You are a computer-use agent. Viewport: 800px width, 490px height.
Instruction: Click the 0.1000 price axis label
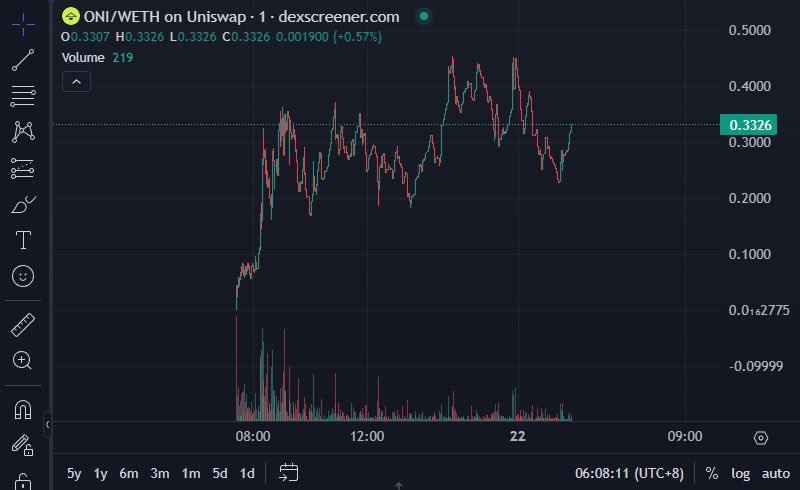[749, 254]
